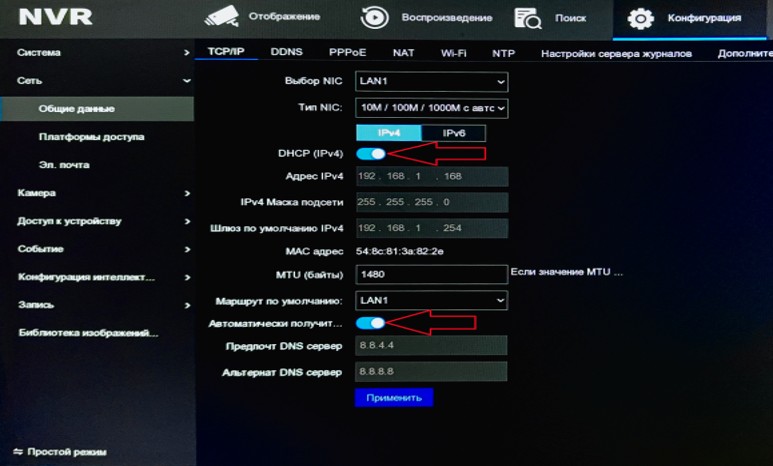This screenshot has height=466, width=773.
Task: Open the Выбор NIC dropdown
Action: (x=431, y=81)
